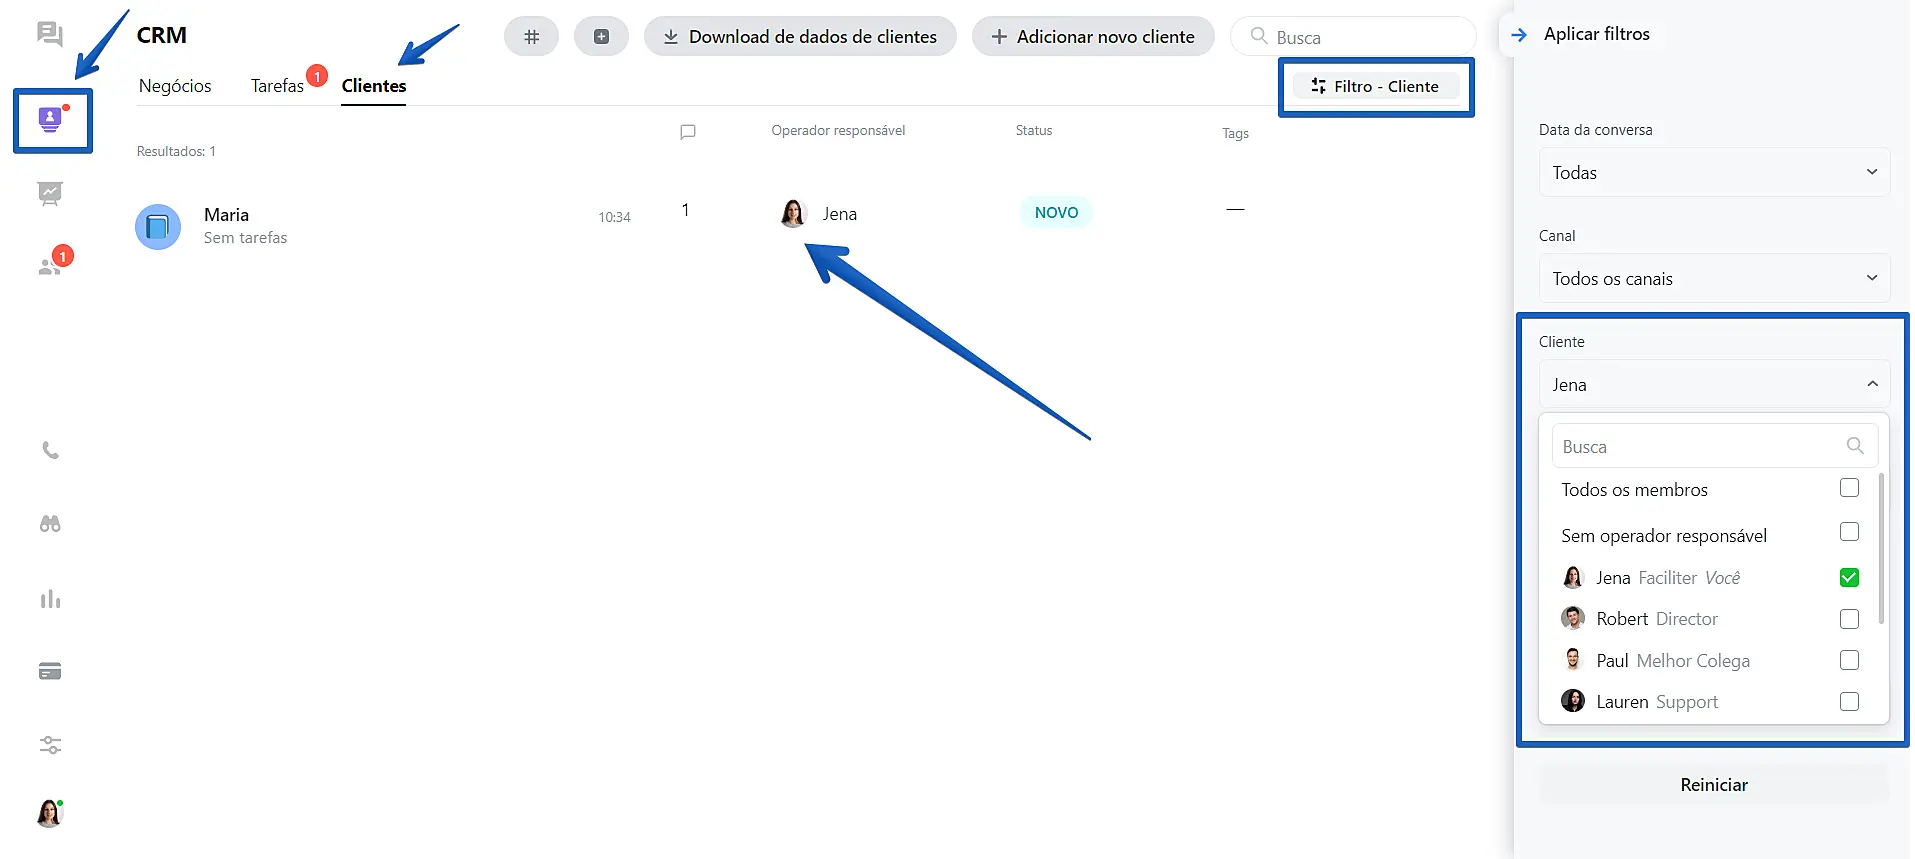Switch to the Tarefas tab

[277, 86]
